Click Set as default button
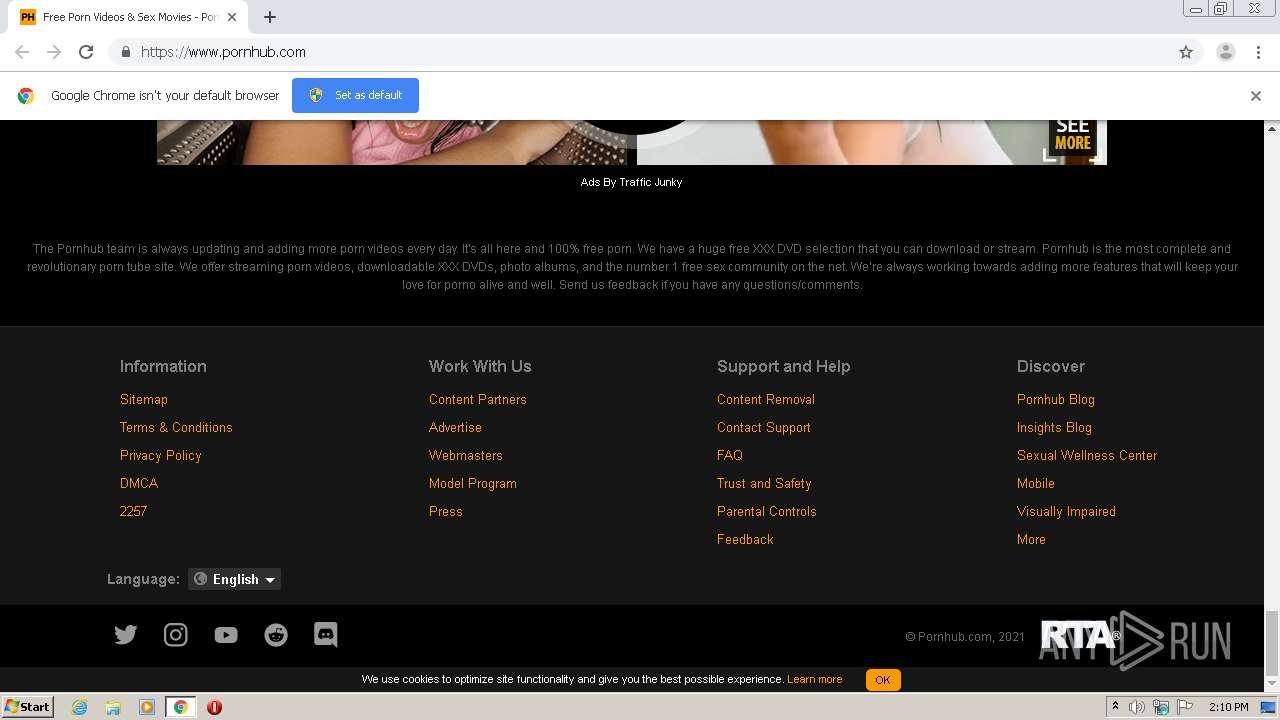This screenshot has height=720, width=1280. [355, 95]
